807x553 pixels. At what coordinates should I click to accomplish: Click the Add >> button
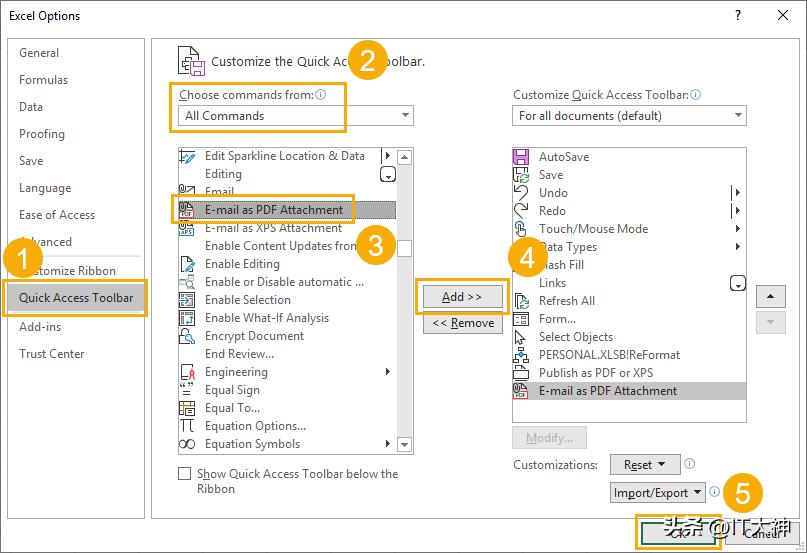(462, 297)
